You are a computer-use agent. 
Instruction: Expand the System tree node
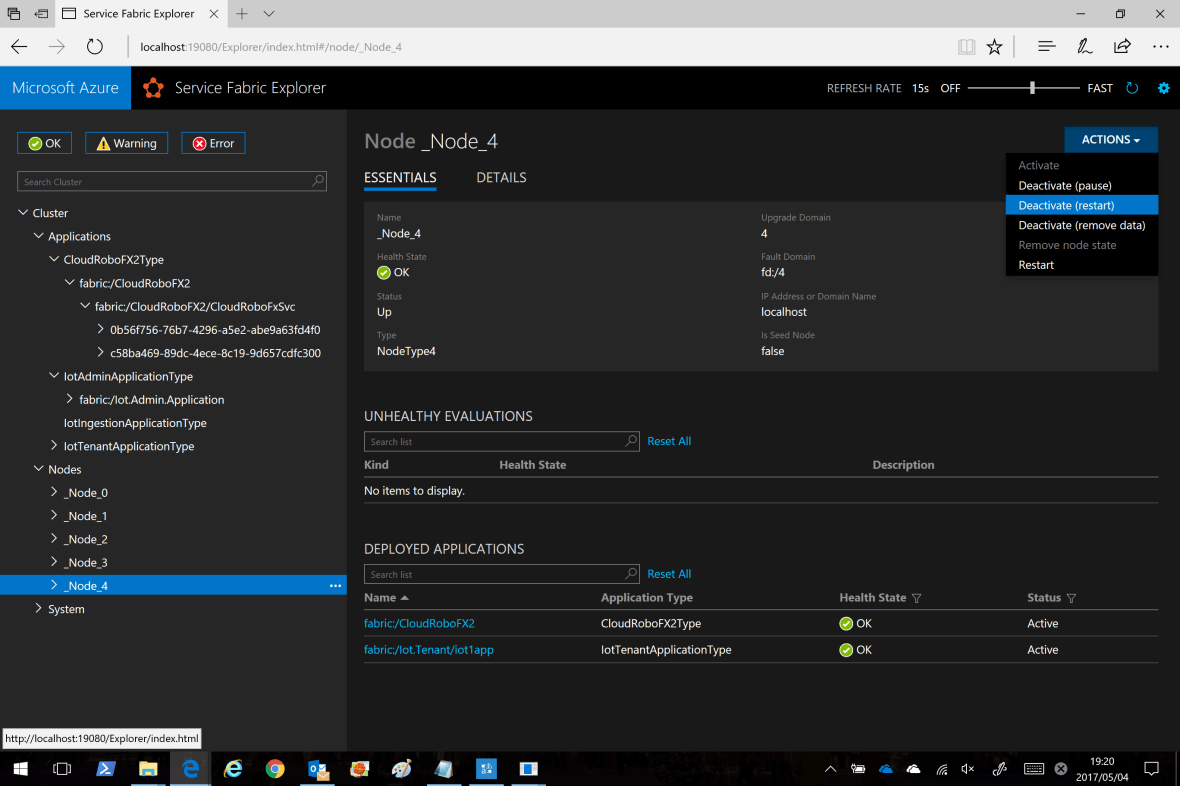(39, 609)
